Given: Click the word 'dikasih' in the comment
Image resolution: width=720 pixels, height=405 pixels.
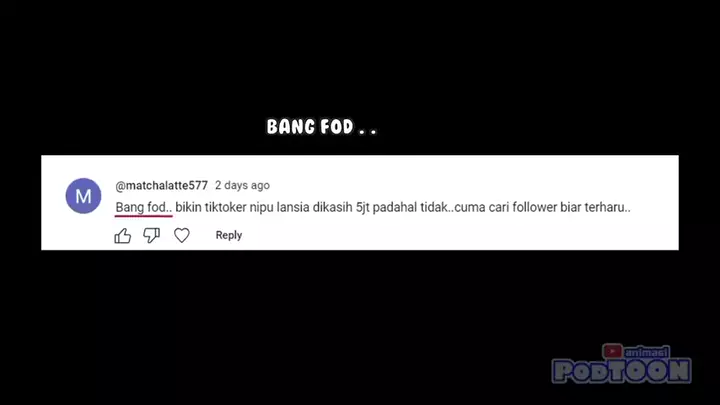Looking at the screenshot, I should point(332,208).
